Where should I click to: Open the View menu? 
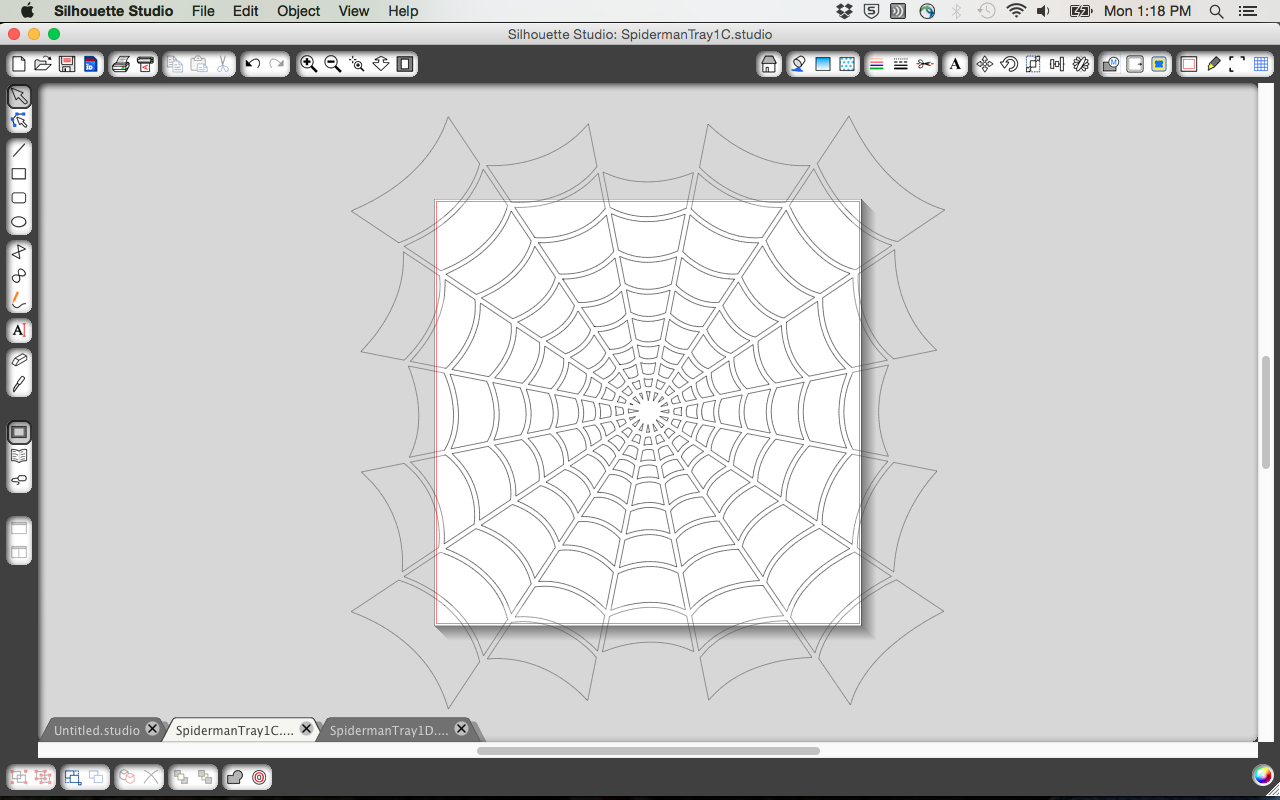[354, 11]
